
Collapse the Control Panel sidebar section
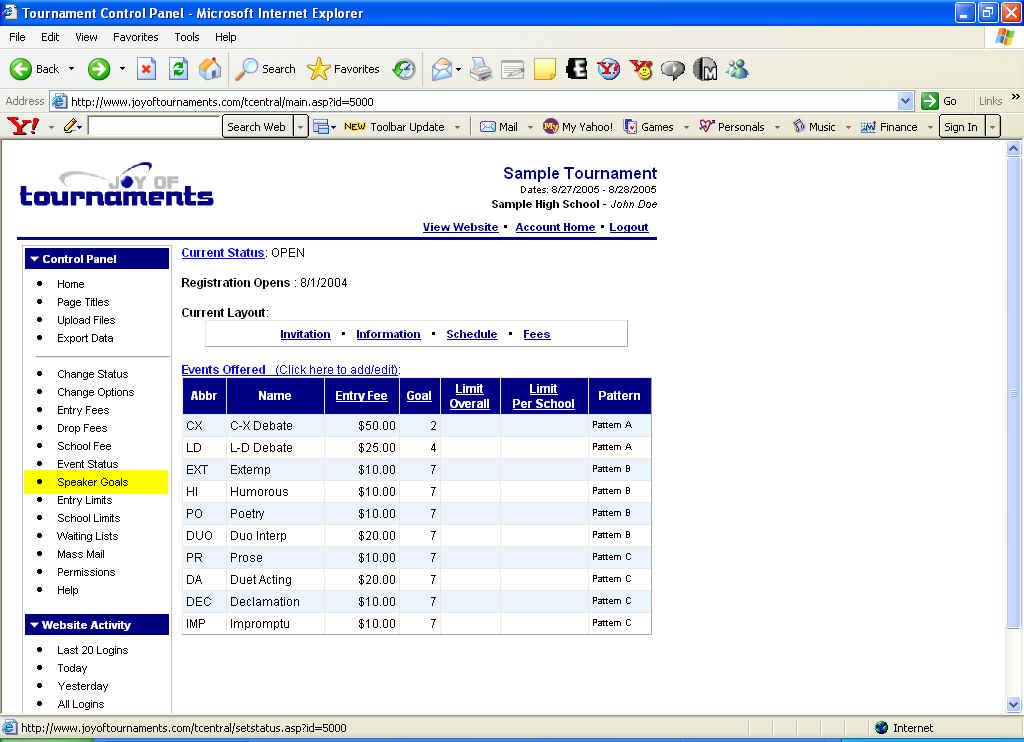tap(35, 259)
